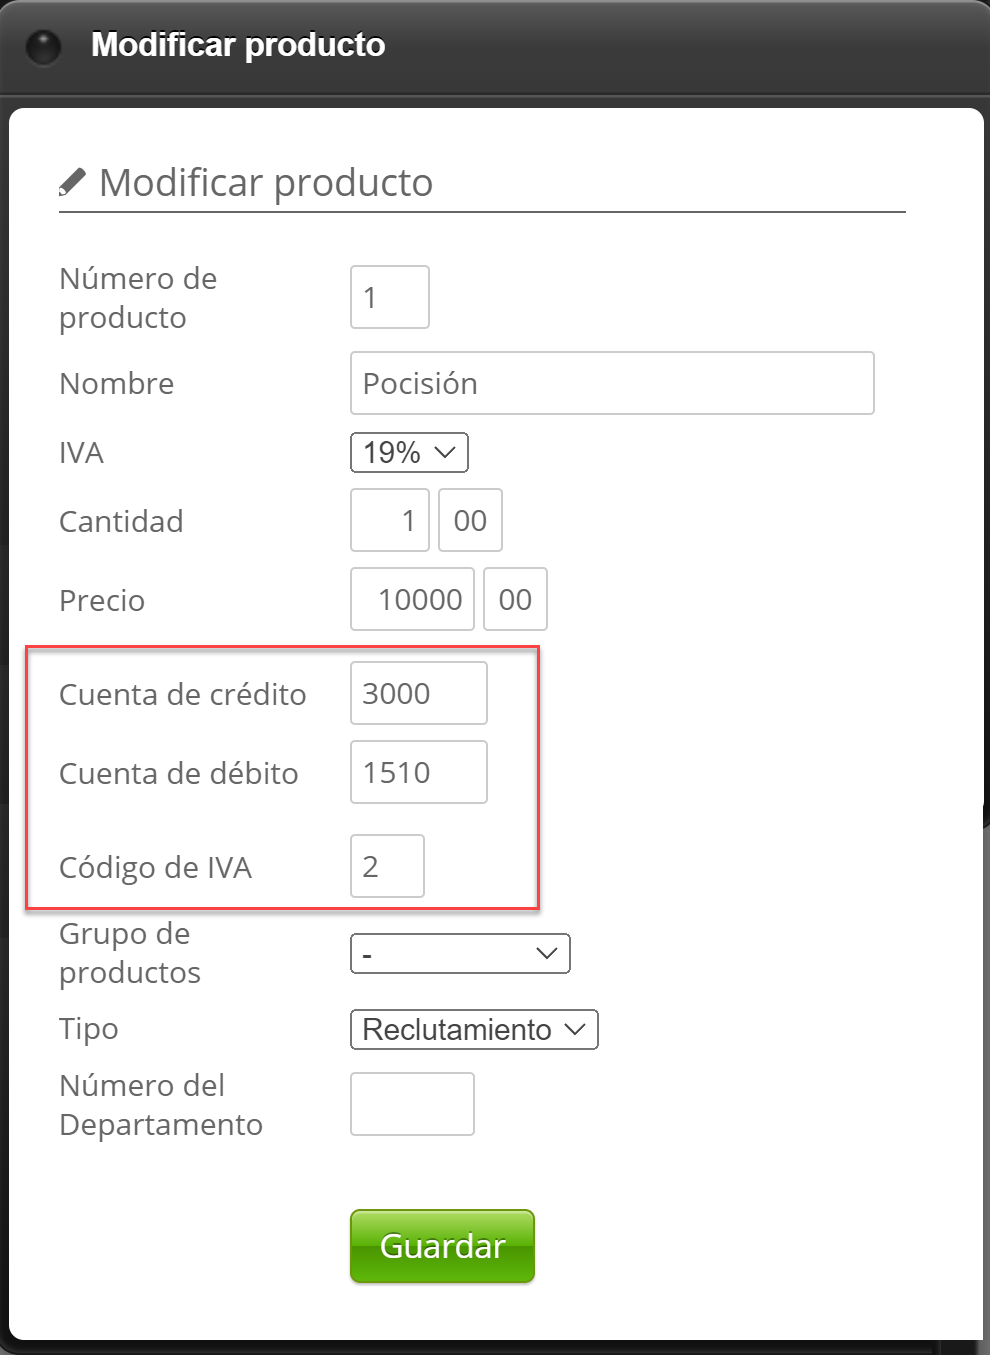
Task: Click the Precio field showing 10000
Action: click(x=412, y=599)
